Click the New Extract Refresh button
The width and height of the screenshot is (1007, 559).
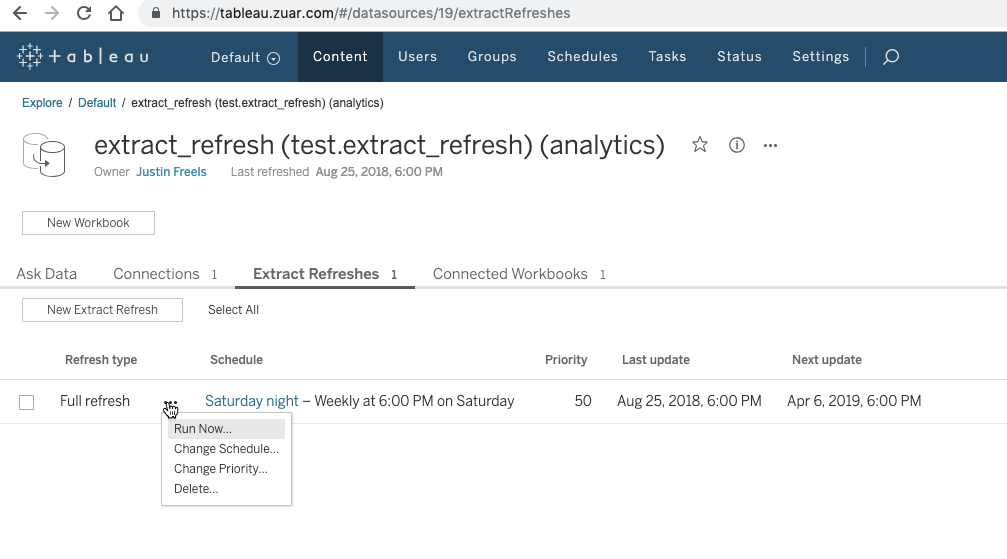(102, 310)
